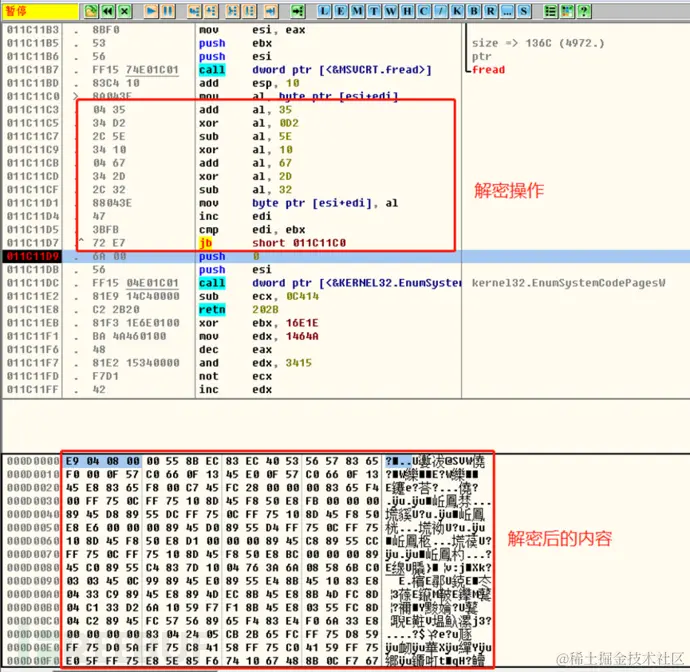
Task: Click the 'size => 136C (4972.)' comment
Action: (538, 43)
